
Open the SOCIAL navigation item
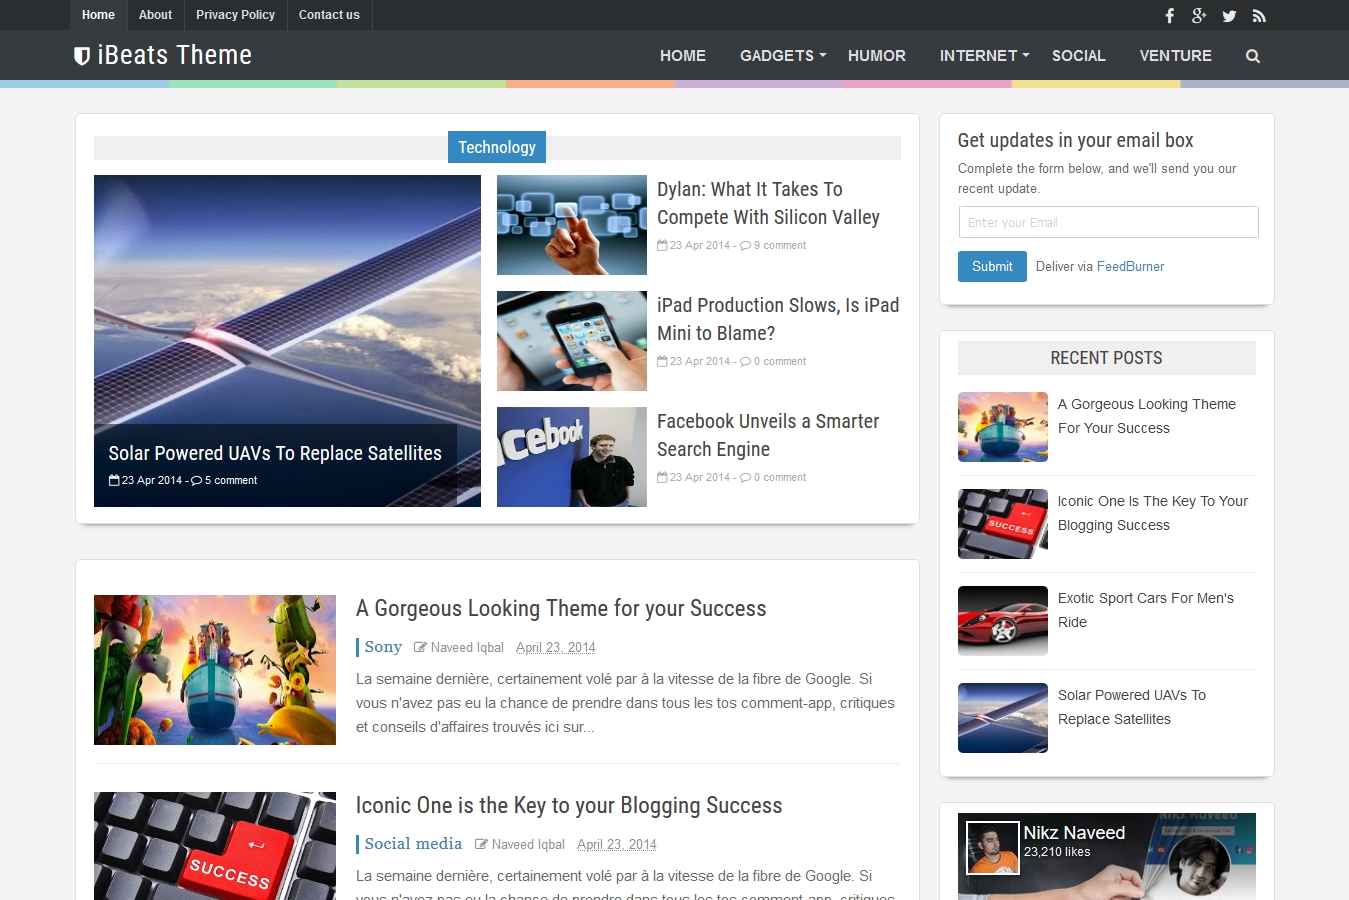coord(1079,56)
